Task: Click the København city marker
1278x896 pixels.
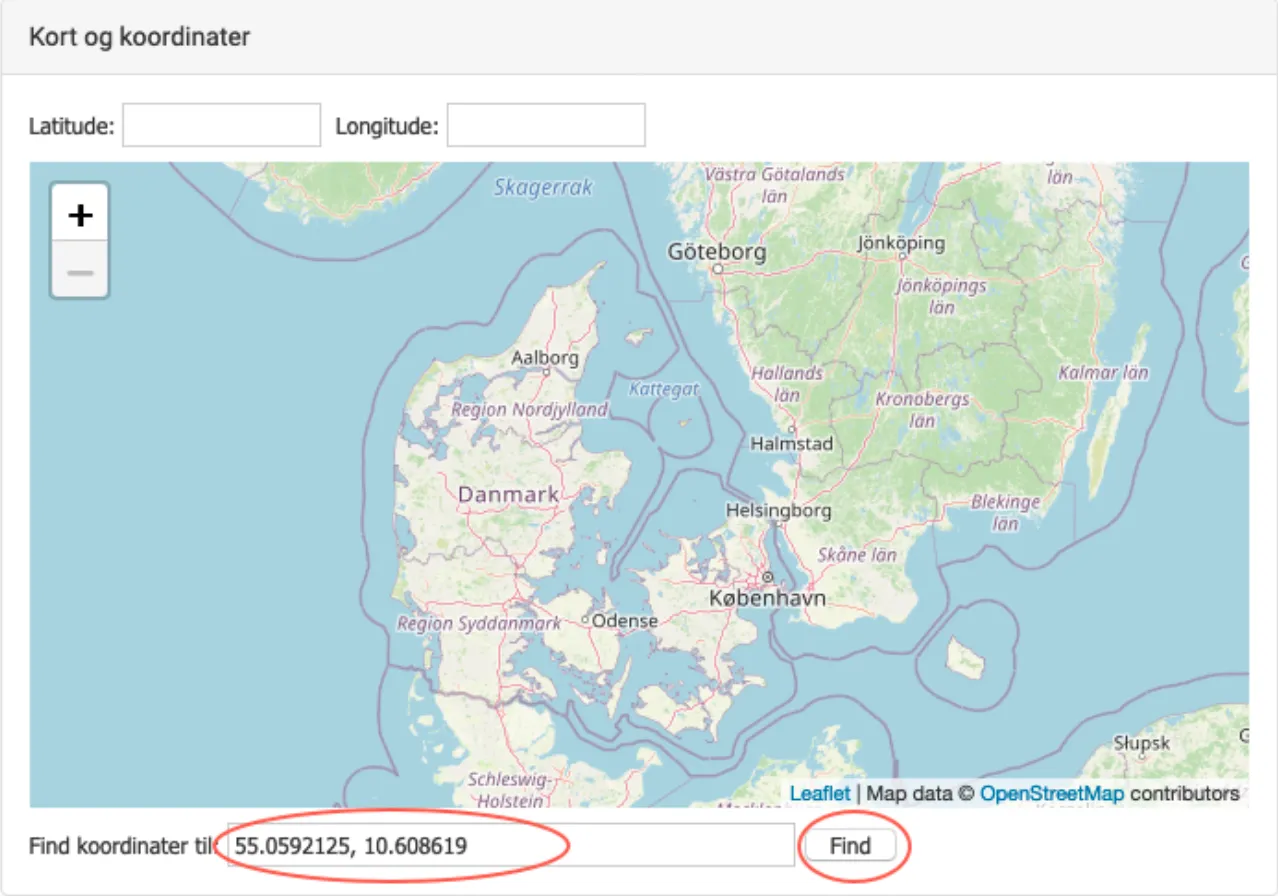Action: pos(767,578)
